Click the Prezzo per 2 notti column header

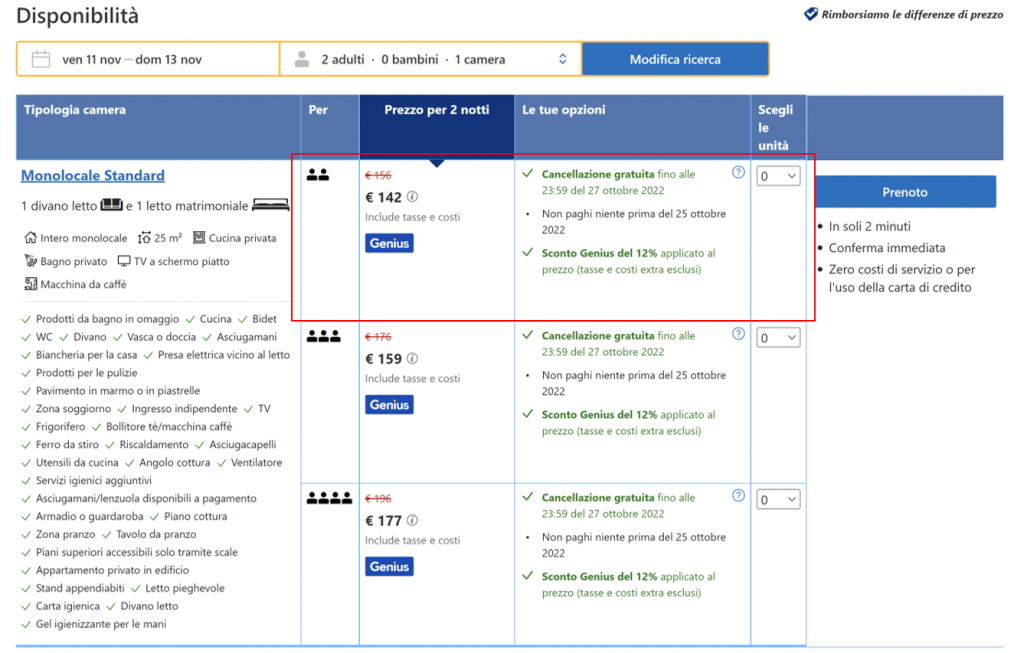(436, 110)
